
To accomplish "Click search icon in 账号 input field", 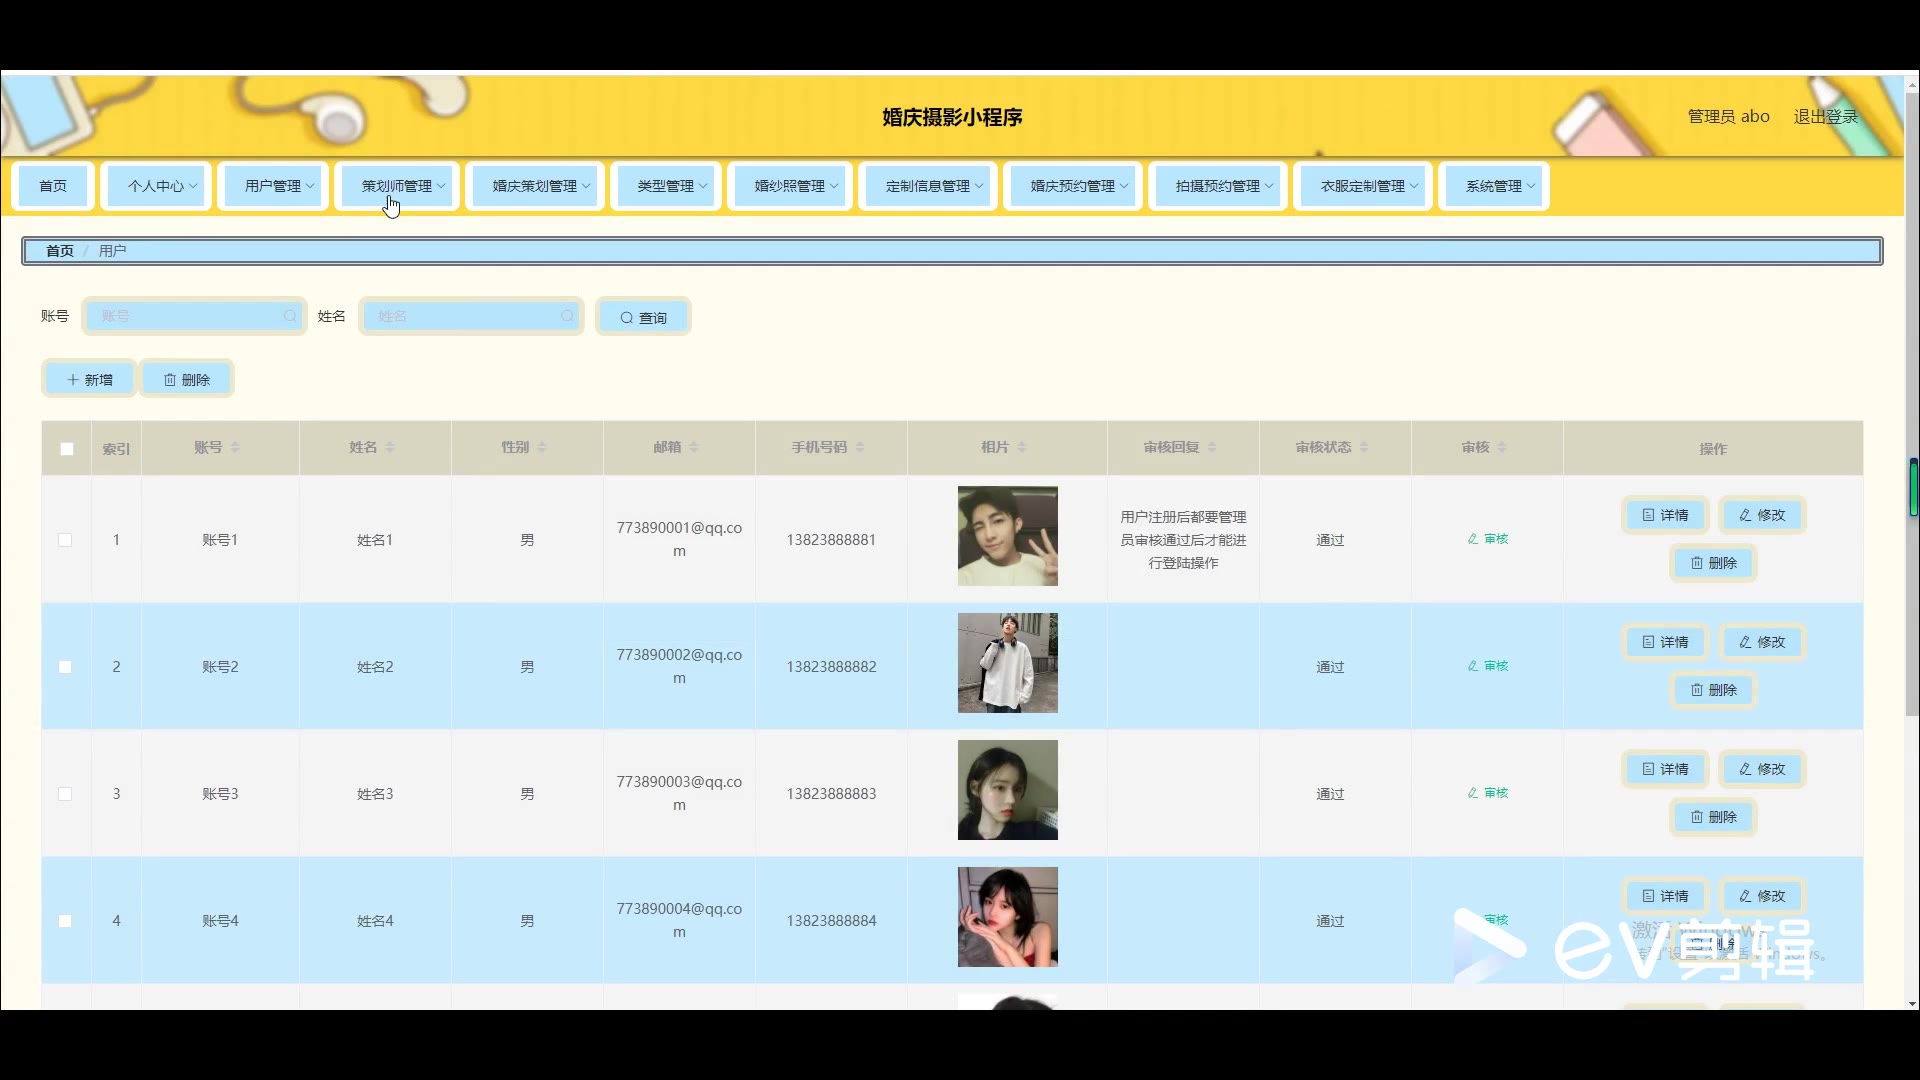I will (289, 316).
